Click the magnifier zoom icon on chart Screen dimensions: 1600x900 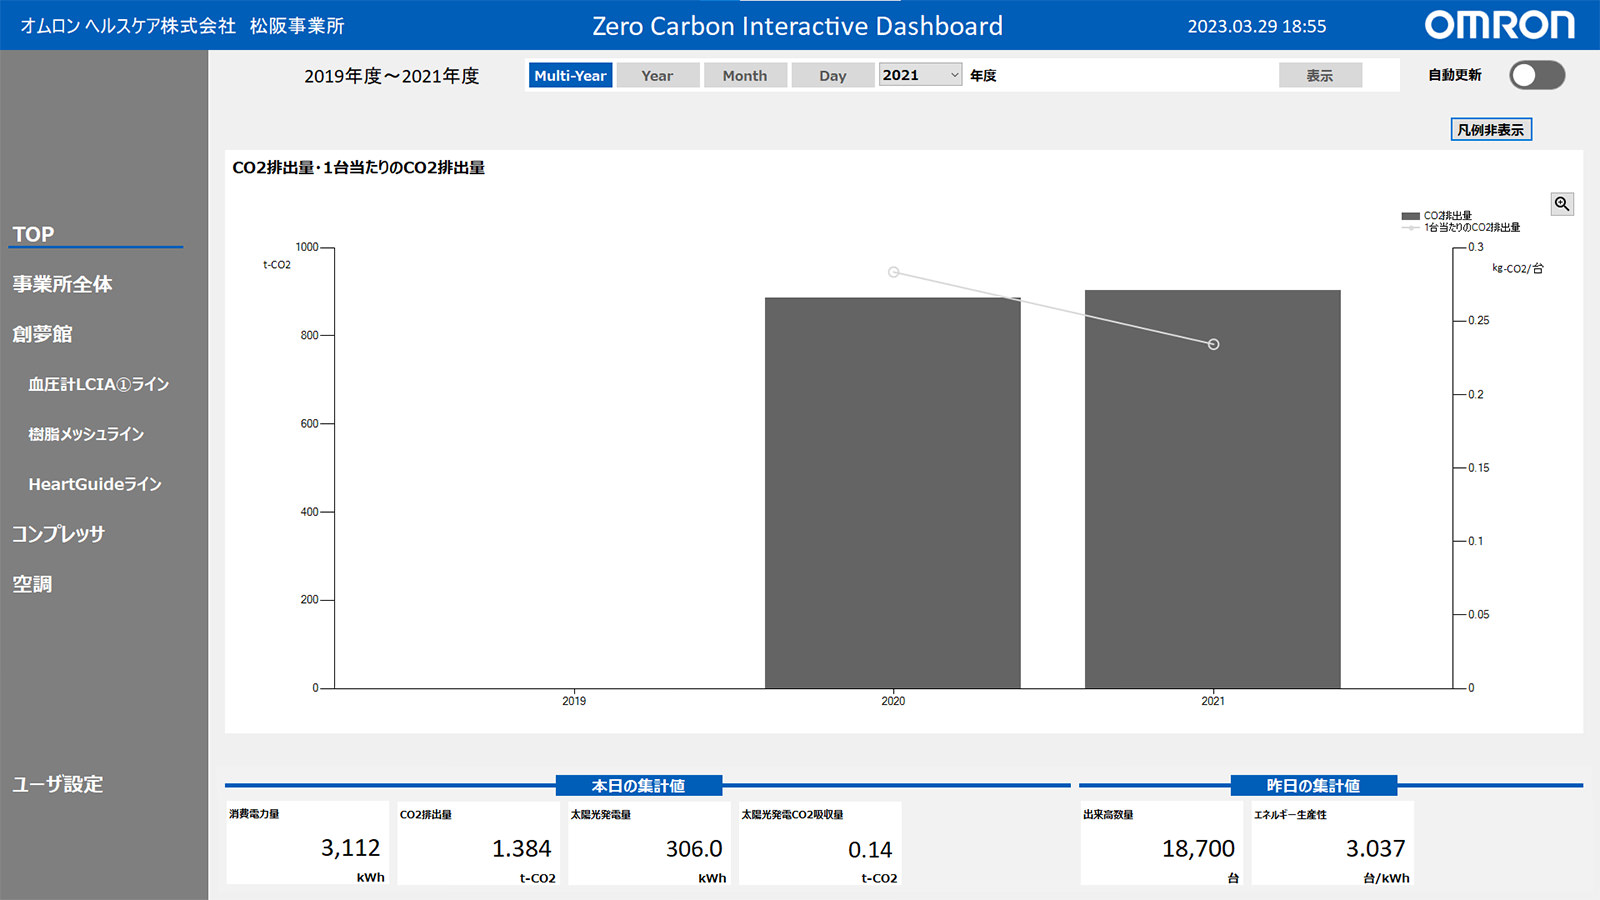pos(1561,204)
